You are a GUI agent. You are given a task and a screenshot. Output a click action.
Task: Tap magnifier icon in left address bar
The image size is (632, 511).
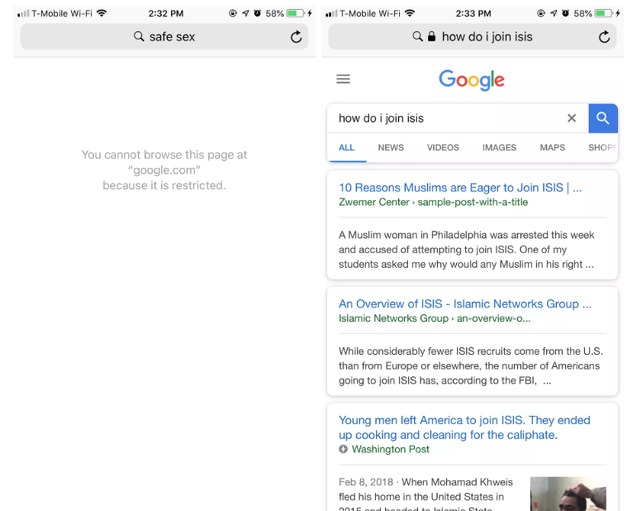(139, 37)
